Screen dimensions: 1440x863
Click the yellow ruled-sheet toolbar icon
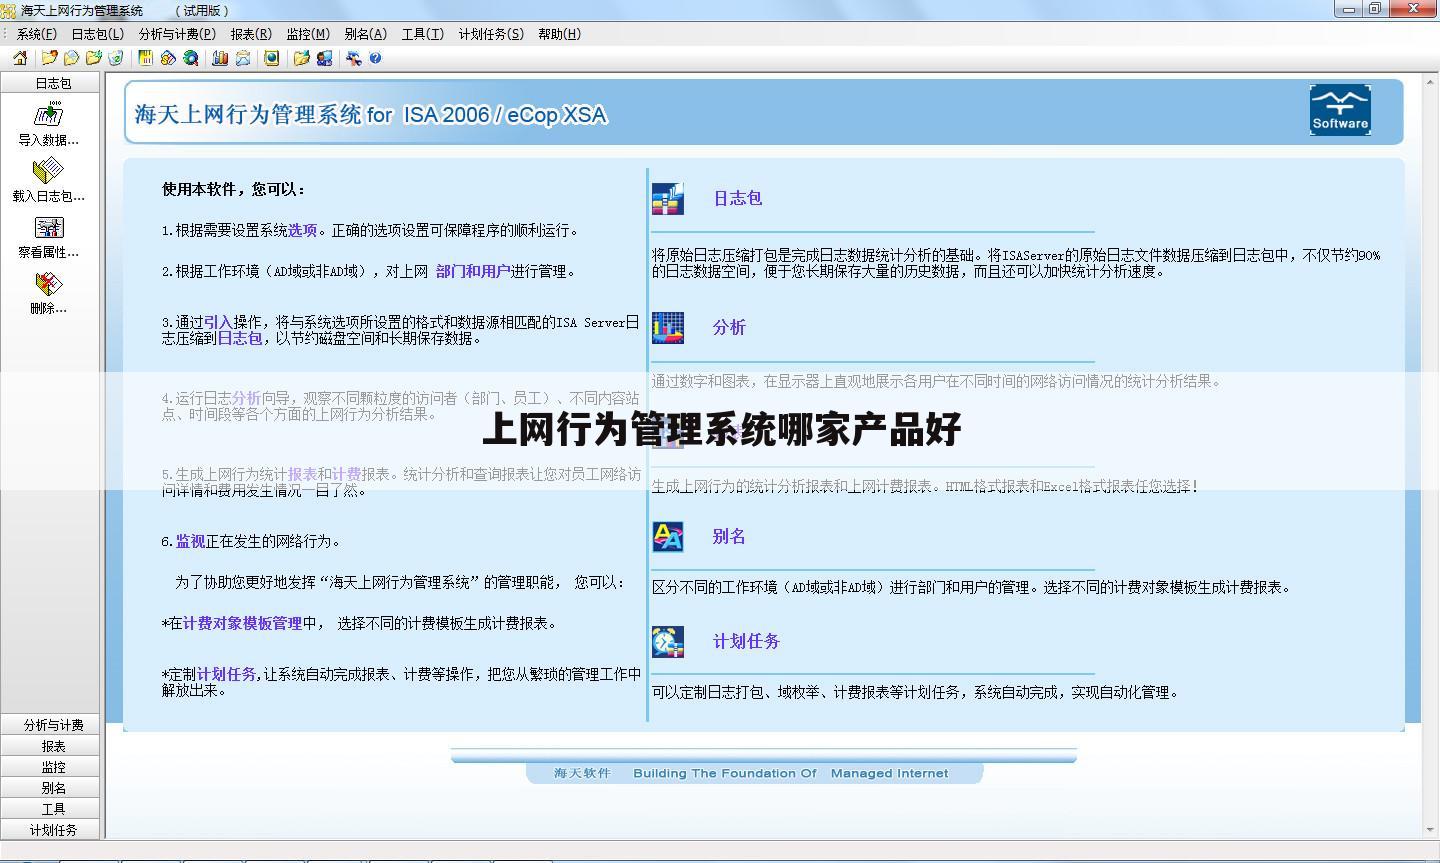[x=146, y=58]
